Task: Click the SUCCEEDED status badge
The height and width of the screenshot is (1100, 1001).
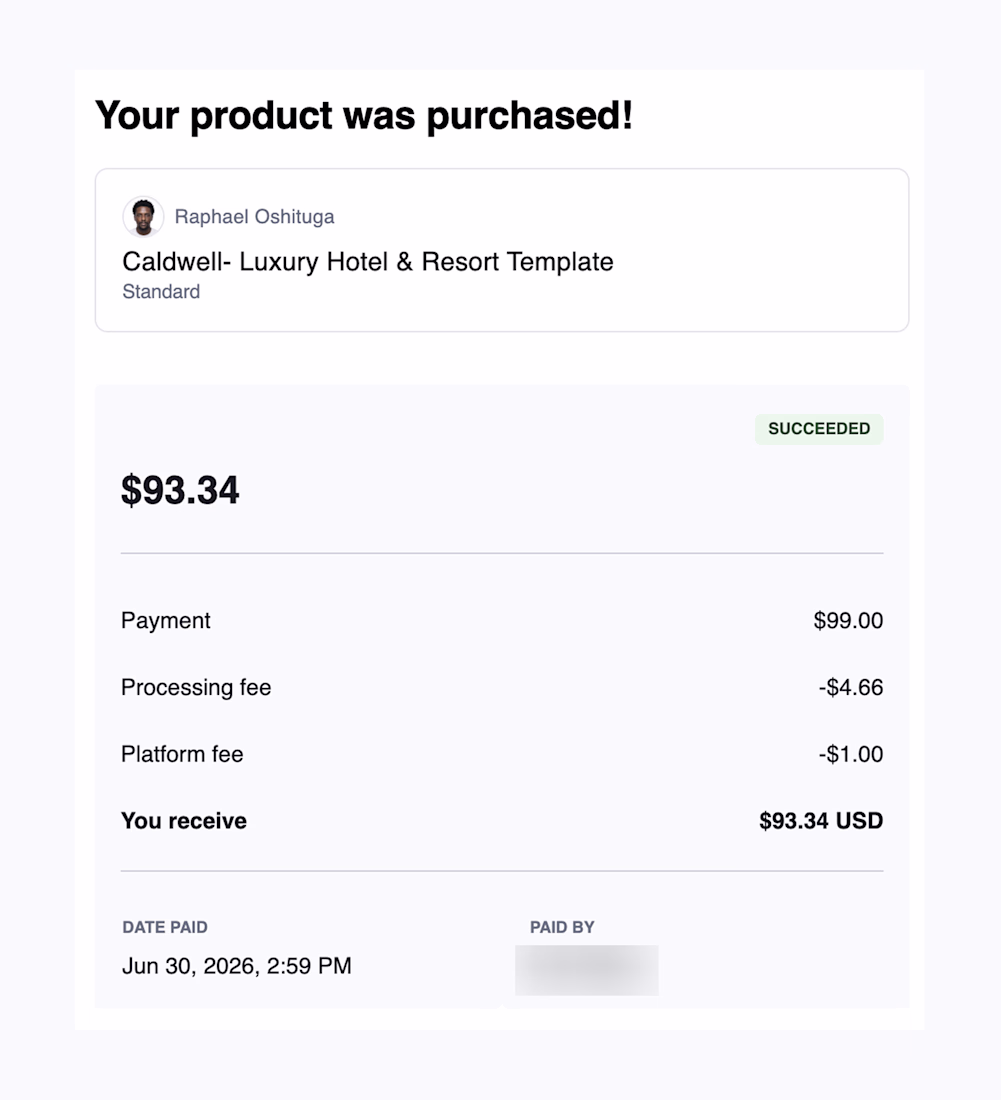Action: (x=819, y=429)
